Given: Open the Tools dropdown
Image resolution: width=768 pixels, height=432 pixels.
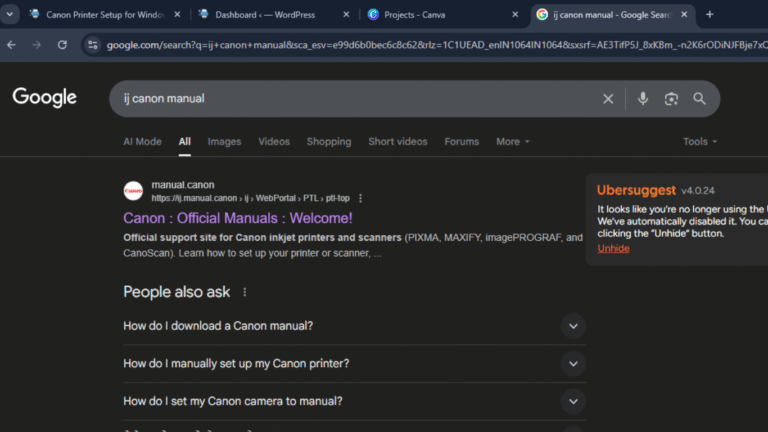Looking at the screenshot, I should tap(700, 142).
